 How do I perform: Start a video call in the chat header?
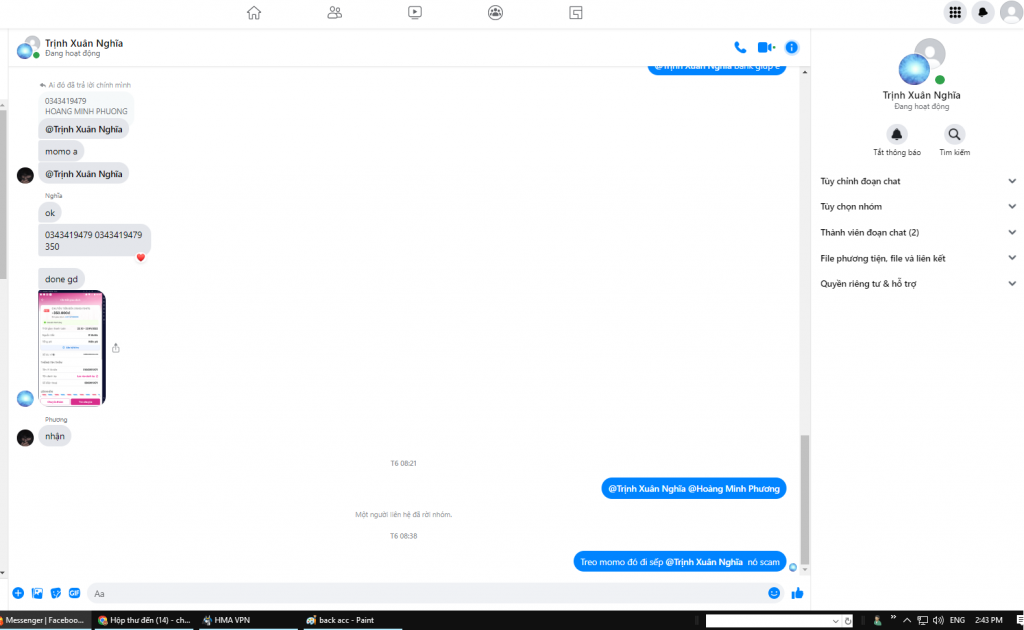click(x=766, y=47)
